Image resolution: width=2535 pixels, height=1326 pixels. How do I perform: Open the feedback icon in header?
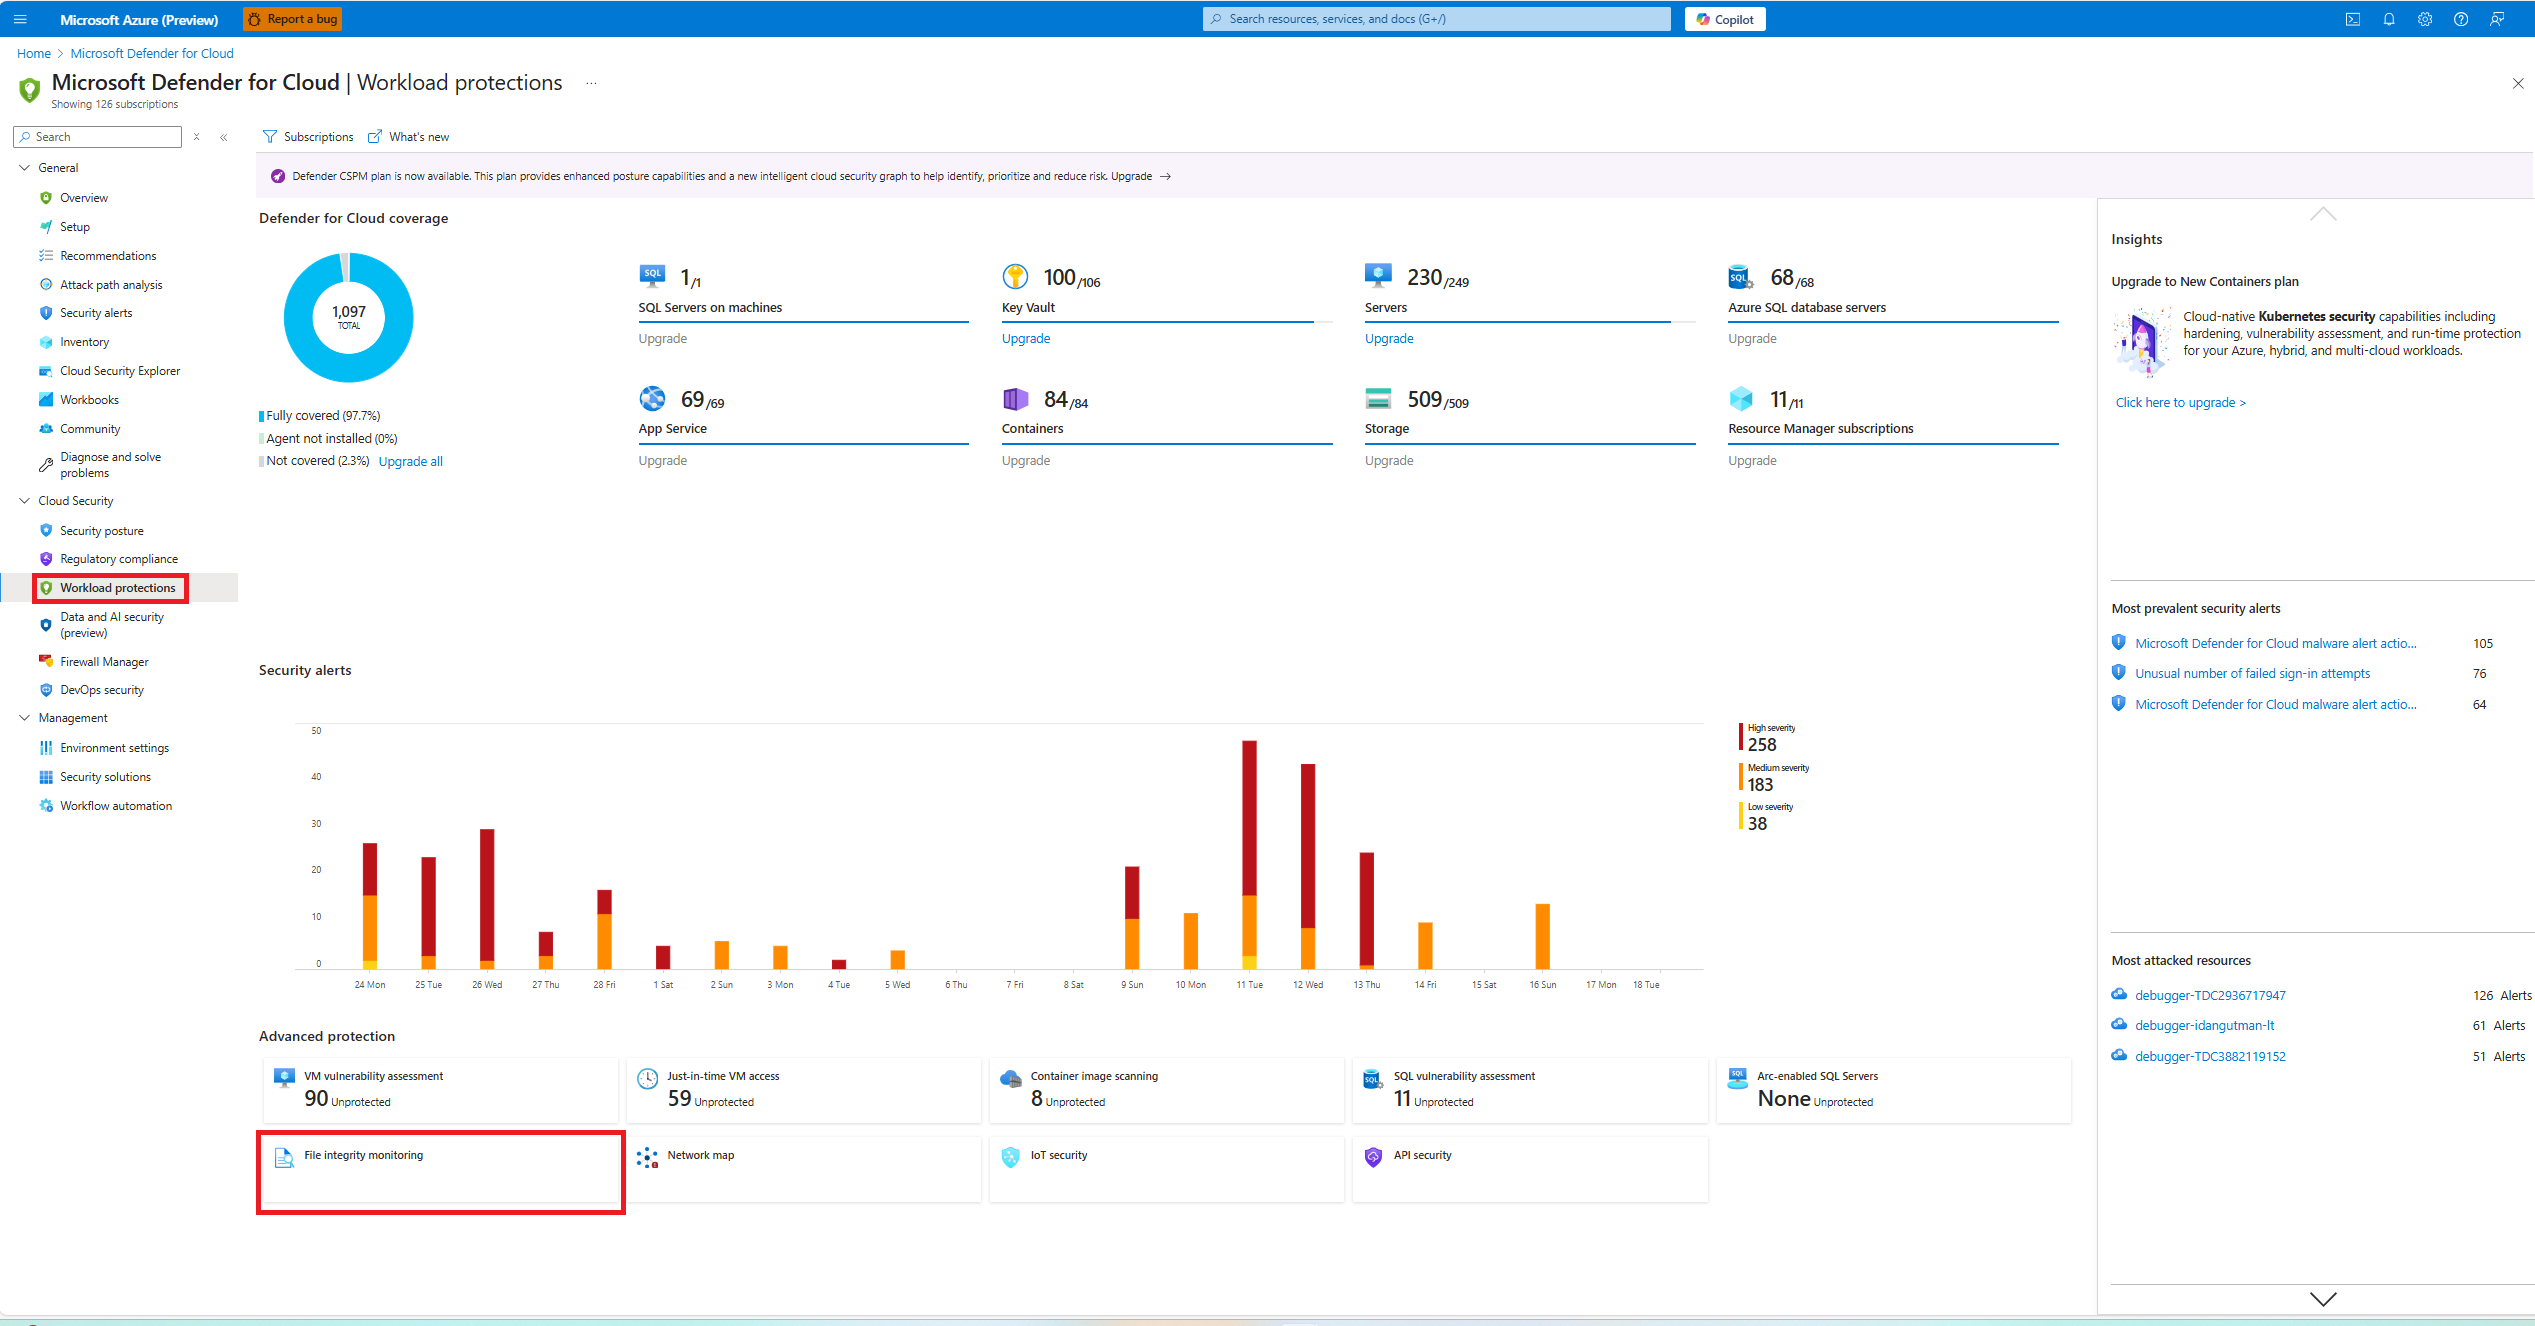(x=2497, y=19)
